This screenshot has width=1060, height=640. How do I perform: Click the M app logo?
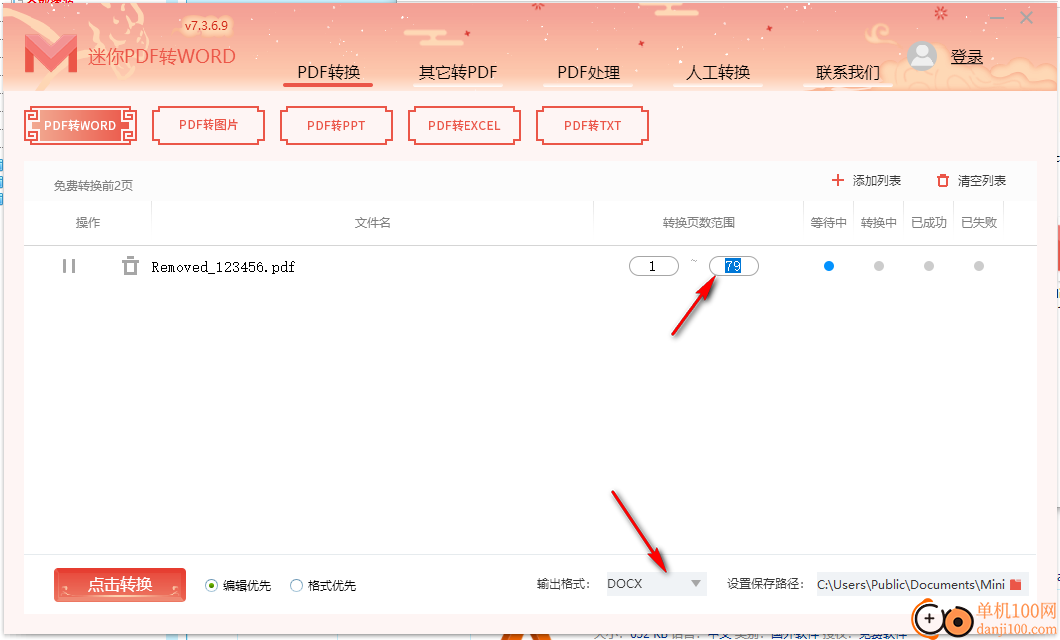(51, 53)
